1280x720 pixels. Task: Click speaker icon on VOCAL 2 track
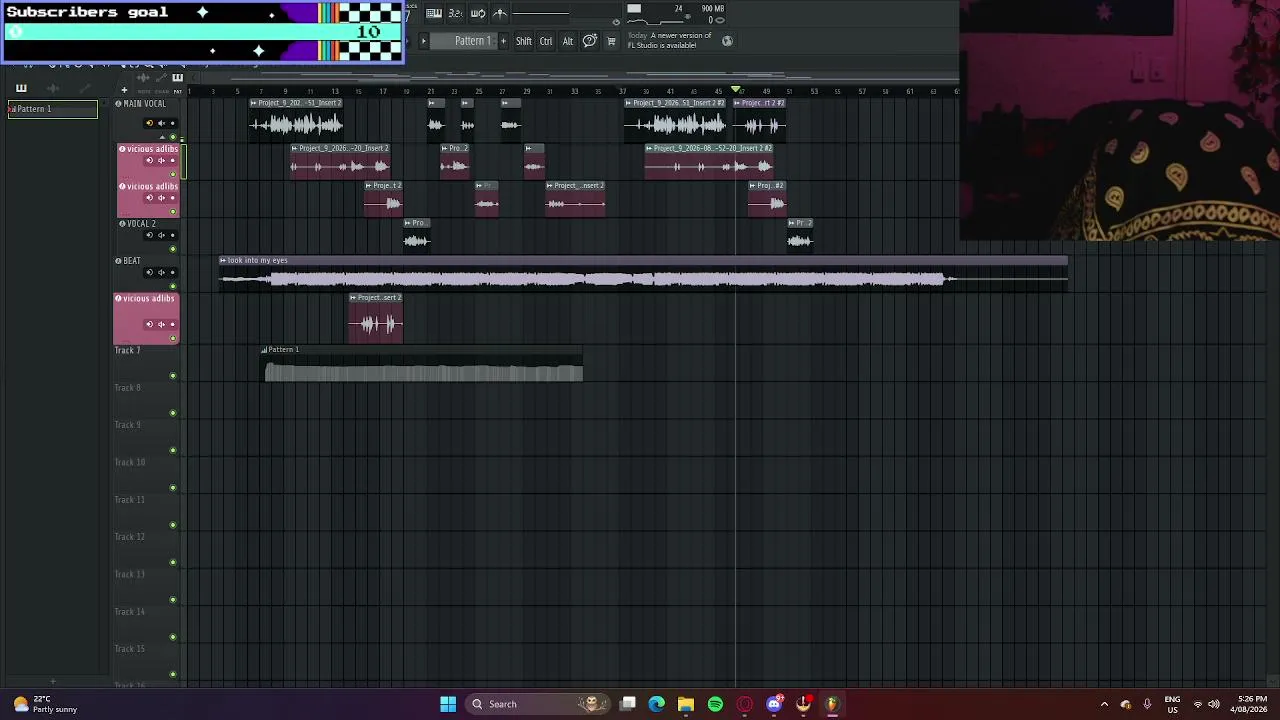(x=161, y=235)
